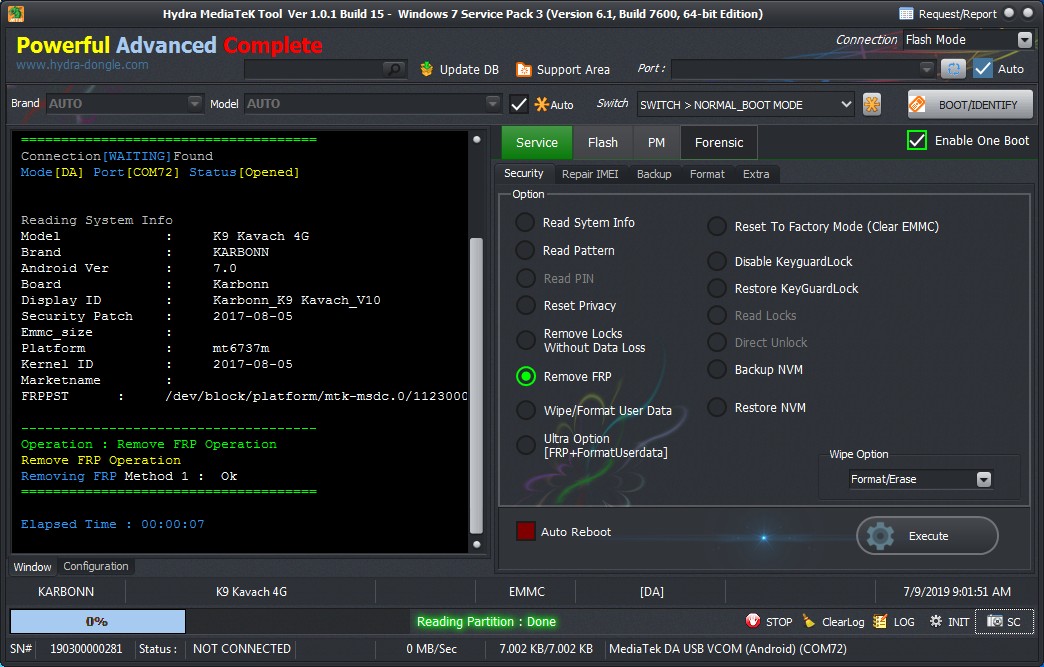Toggle the Auto model checkbox
This screenshot has width=1044, height=667.
click(519, 104)
